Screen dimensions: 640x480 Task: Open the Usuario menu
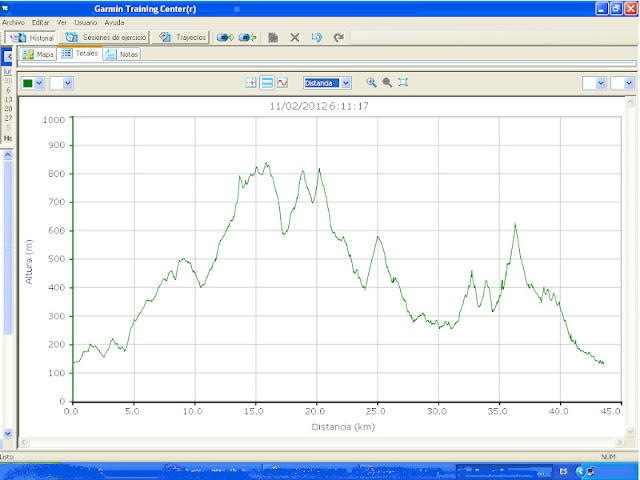[86, 22]
